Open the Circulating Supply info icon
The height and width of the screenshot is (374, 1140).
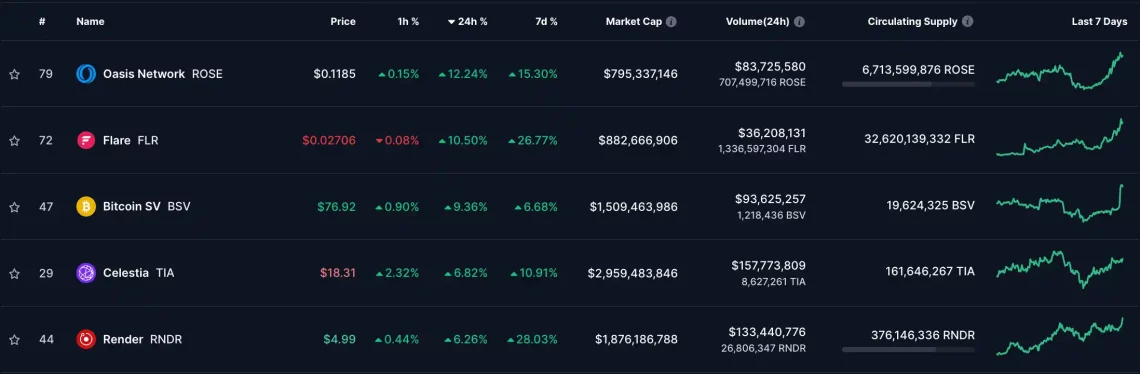968,22
